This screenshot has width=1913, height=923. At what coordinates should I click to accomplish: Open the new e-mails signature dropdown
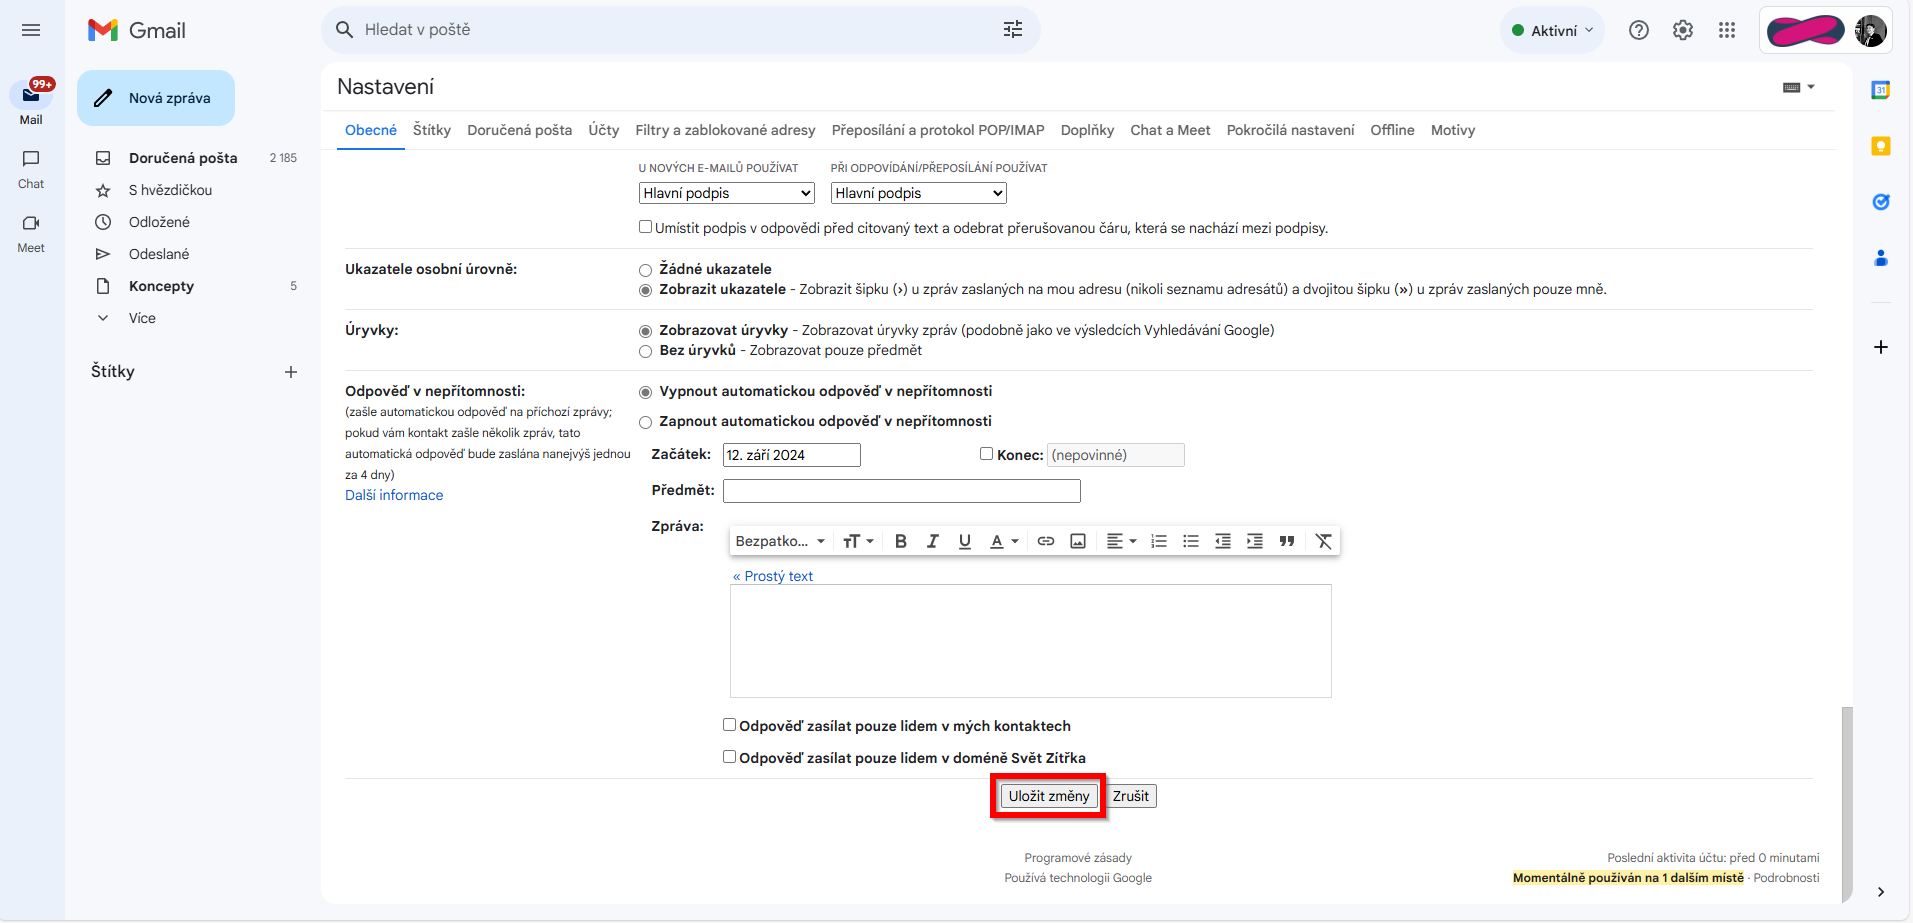(727, 193)
